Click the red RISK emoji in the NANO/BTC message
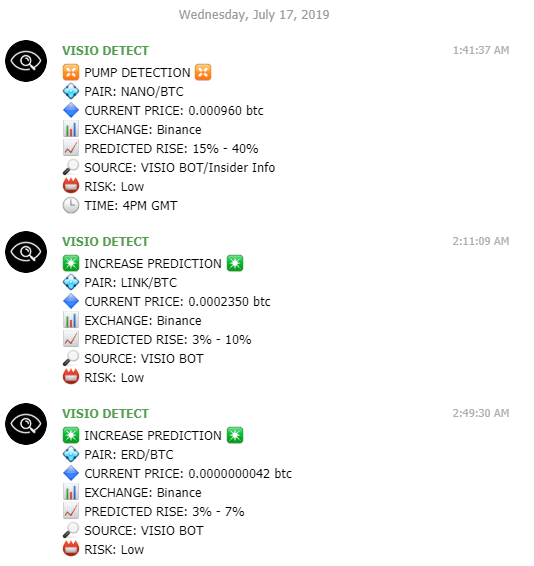This screenshot has width=534, height=566. (x=71, y=186)
